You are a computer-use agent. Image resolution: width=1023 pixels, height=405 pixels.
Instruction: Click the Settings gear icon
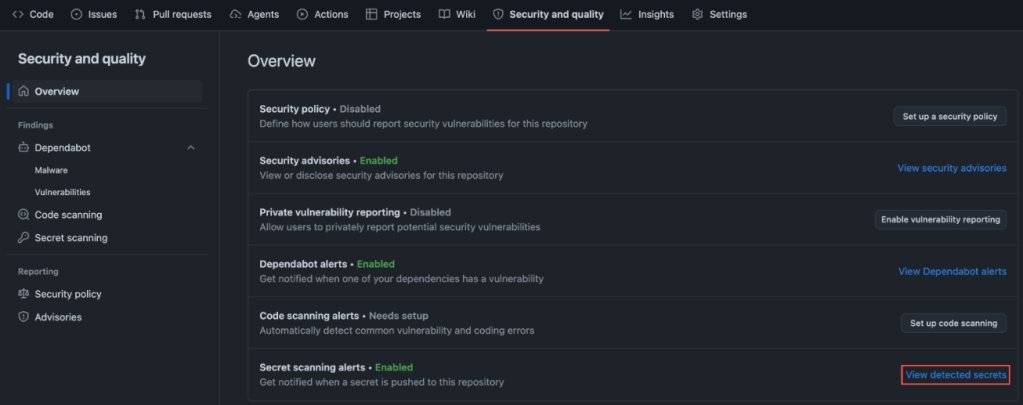pyautogui.click(x=697, y=14)
